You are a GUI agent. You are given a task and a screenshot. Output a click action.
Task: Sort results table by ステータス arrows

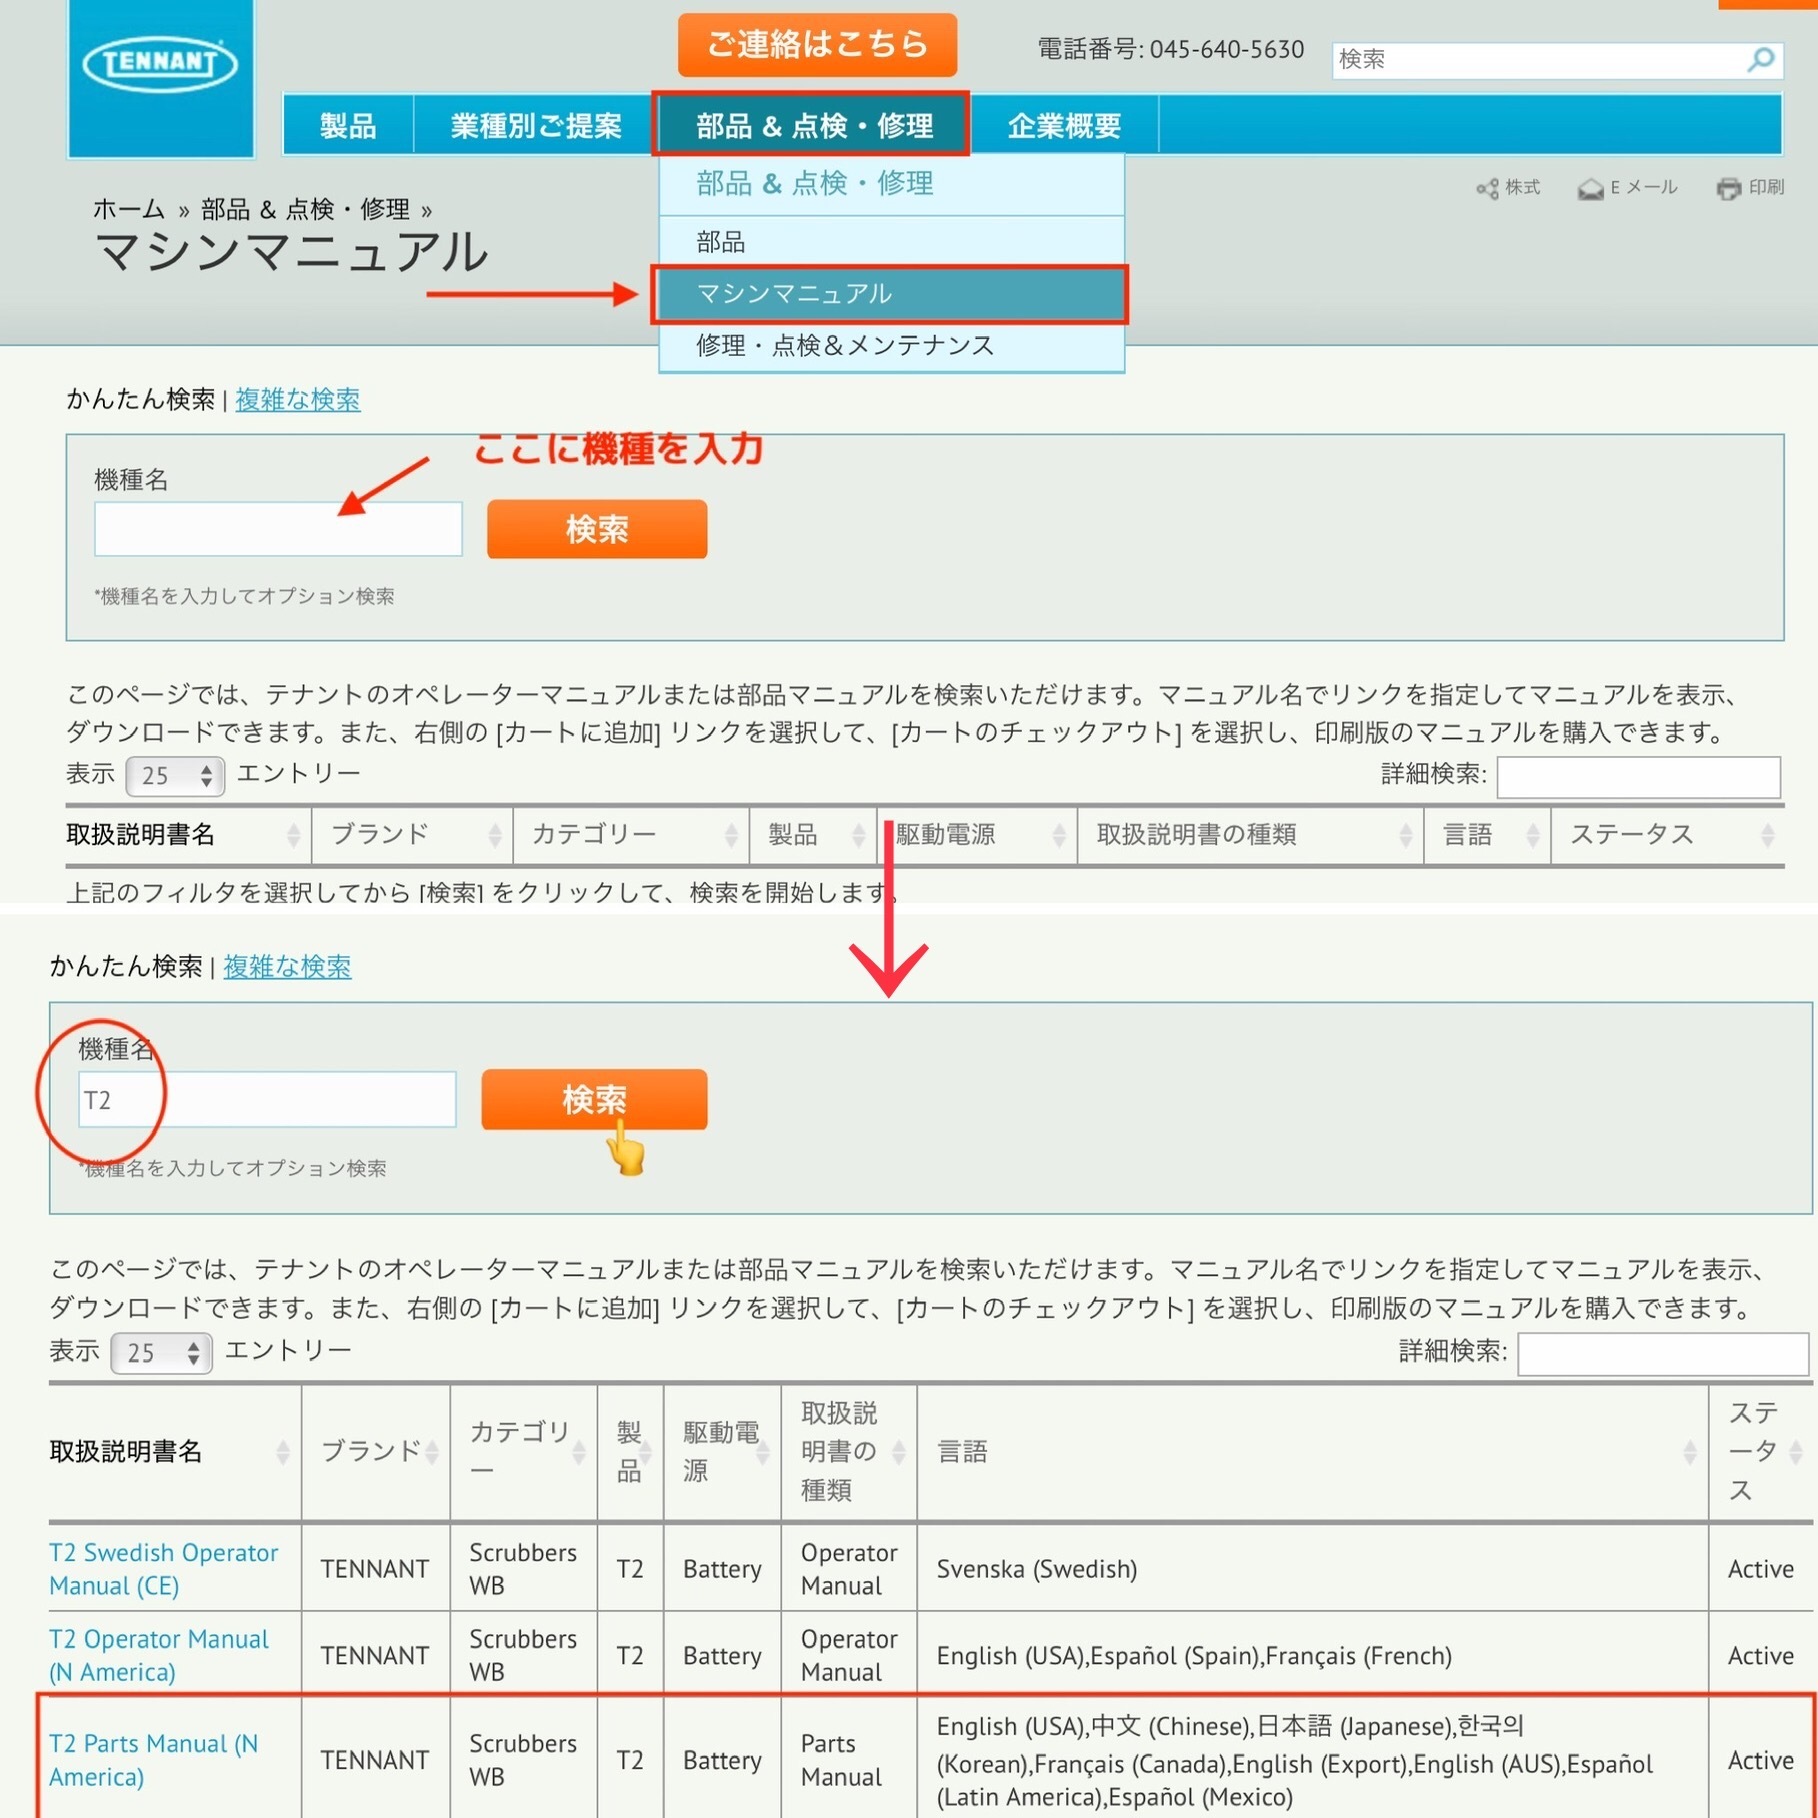pyautogui.click(x=1796, y=1452)
